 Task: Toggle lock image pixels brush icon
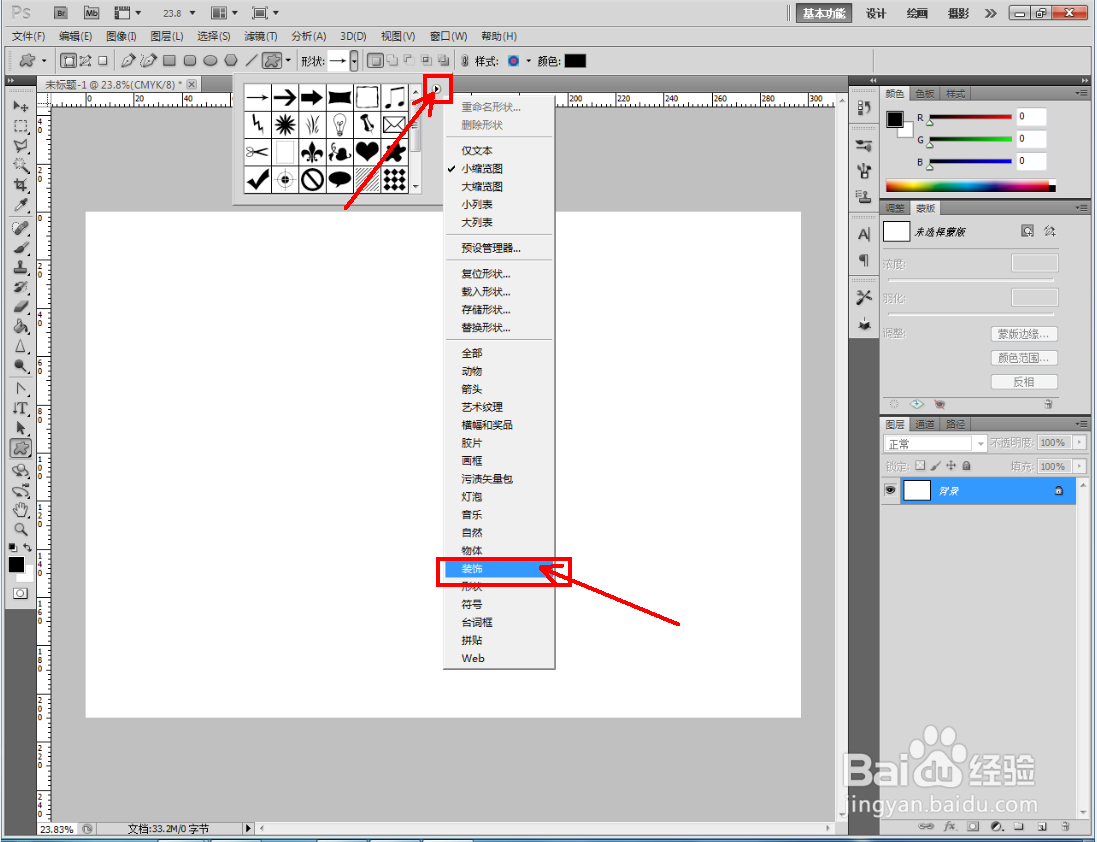tap(935, 466)
